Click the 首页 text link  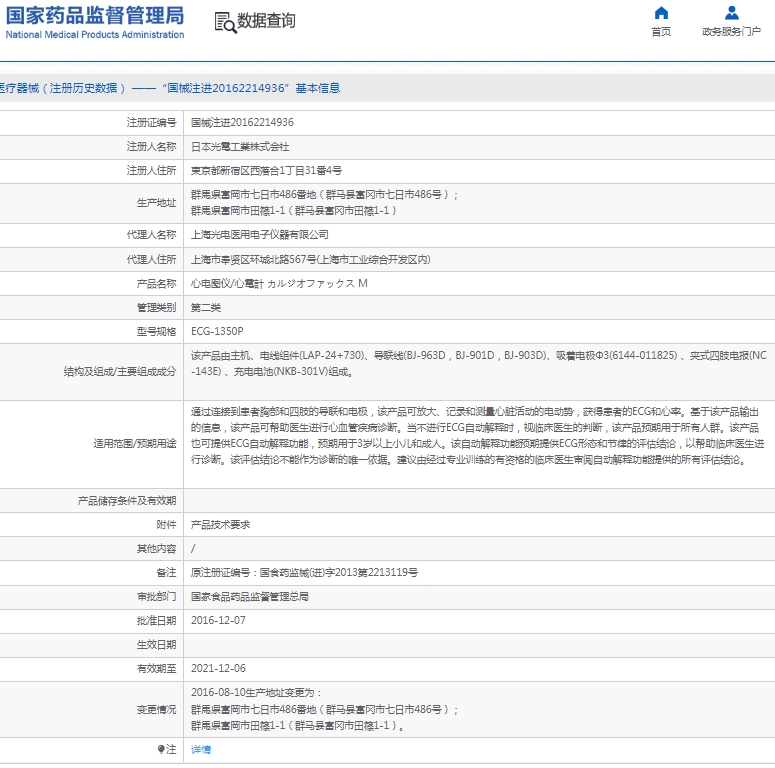(661, 32)
